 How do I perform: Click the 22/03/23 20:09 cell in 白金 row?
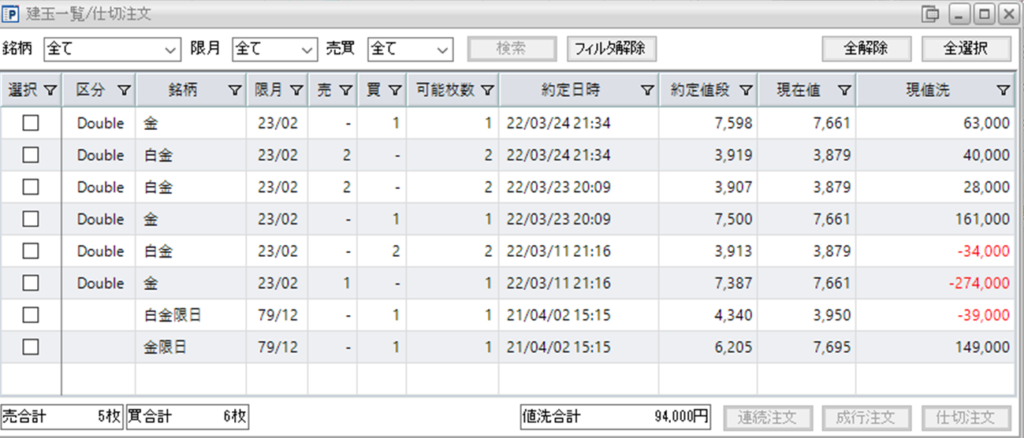coord(579,187)
